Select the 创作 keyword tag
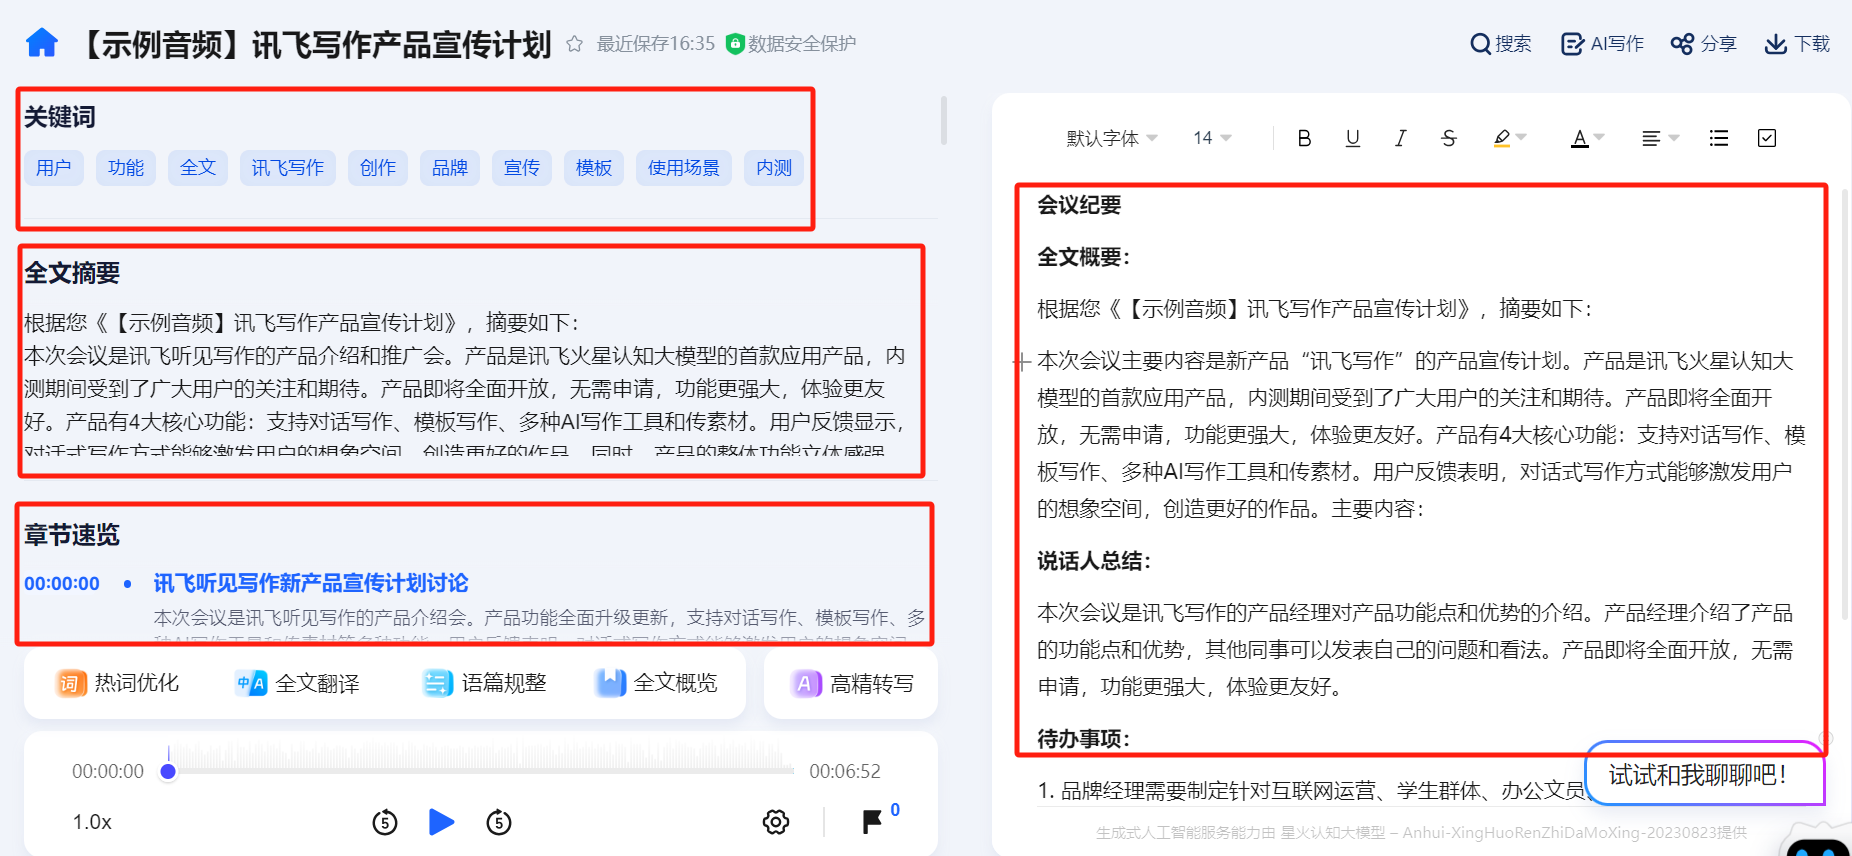This screenshot has height=856, width=1852. coord(378,168)
